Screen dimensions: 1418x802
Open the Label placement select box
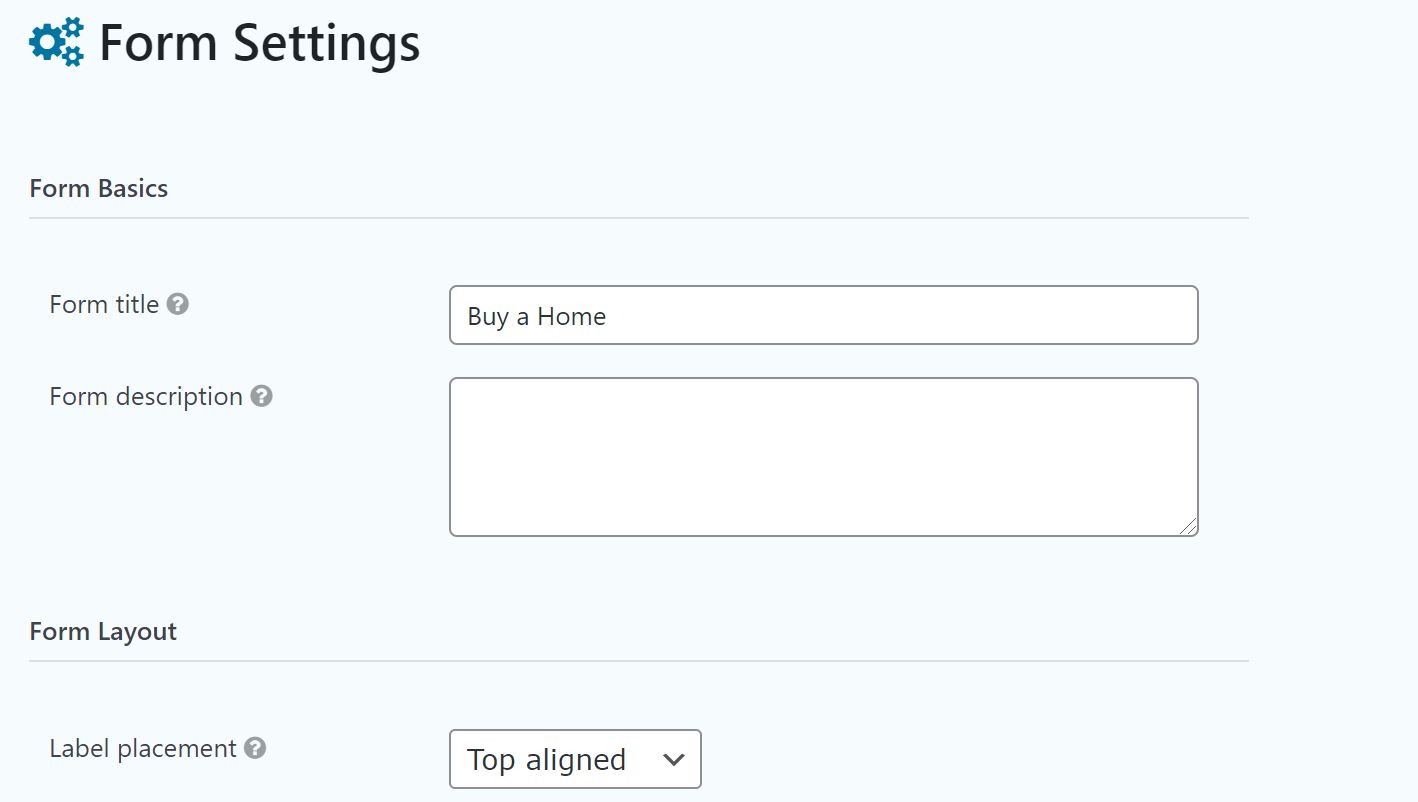coord(575,759)
